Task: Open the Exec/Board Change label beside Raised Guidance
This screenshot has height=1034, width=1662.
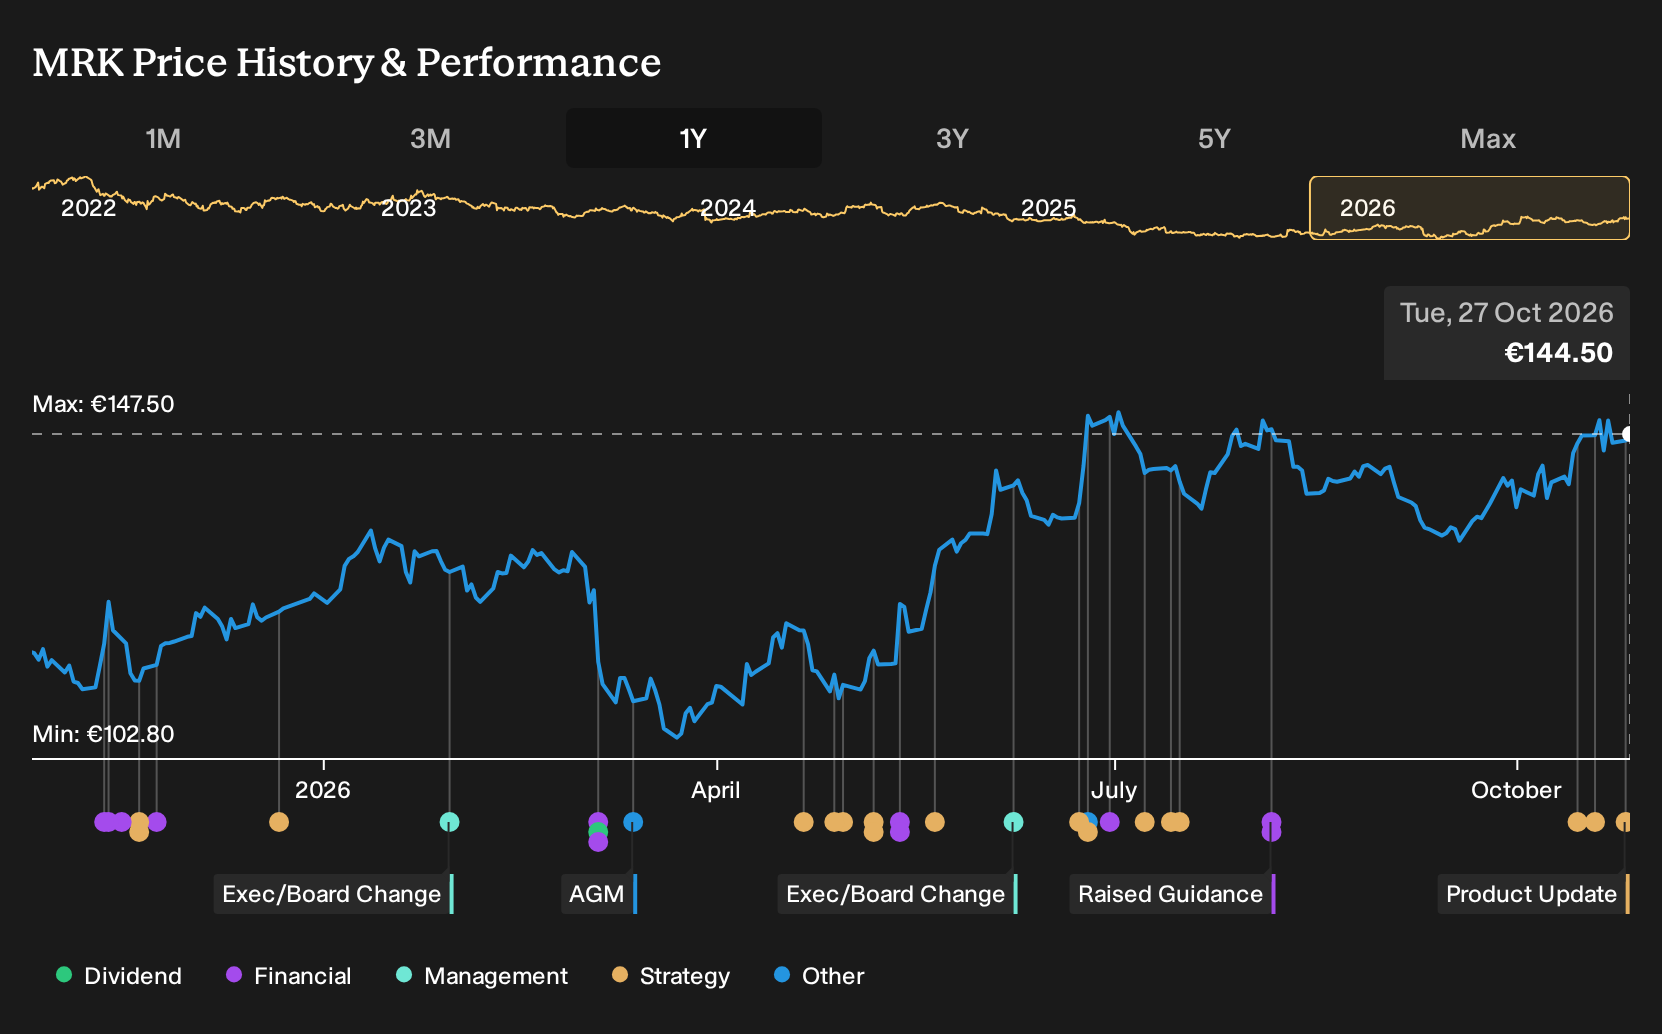Action: [x=898, y=894]
